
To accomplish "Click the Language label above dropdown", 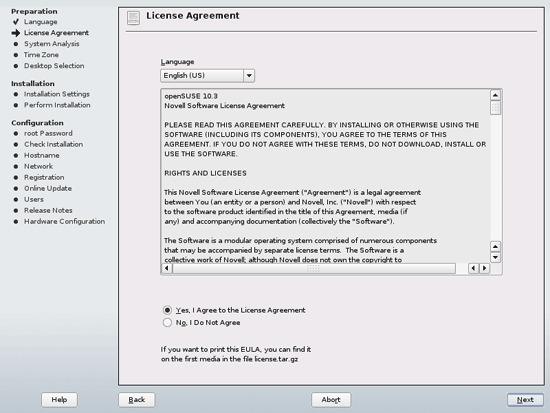I will tap(177, 62).
